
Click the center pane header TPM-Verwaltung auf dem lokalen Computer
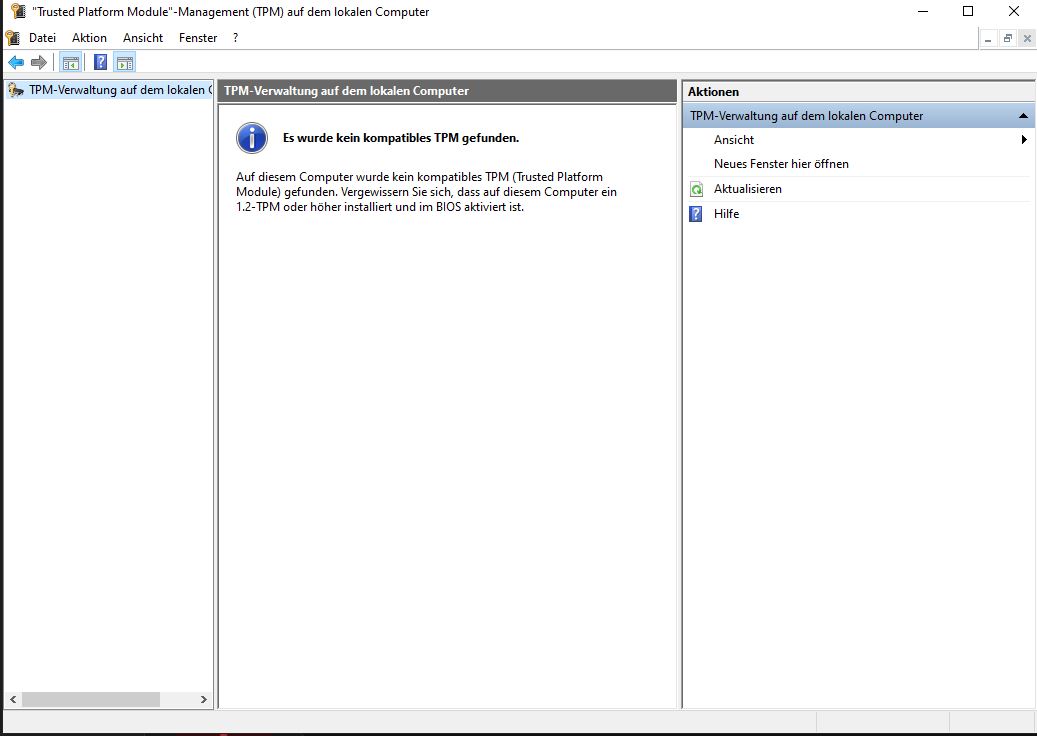[448, 91]
